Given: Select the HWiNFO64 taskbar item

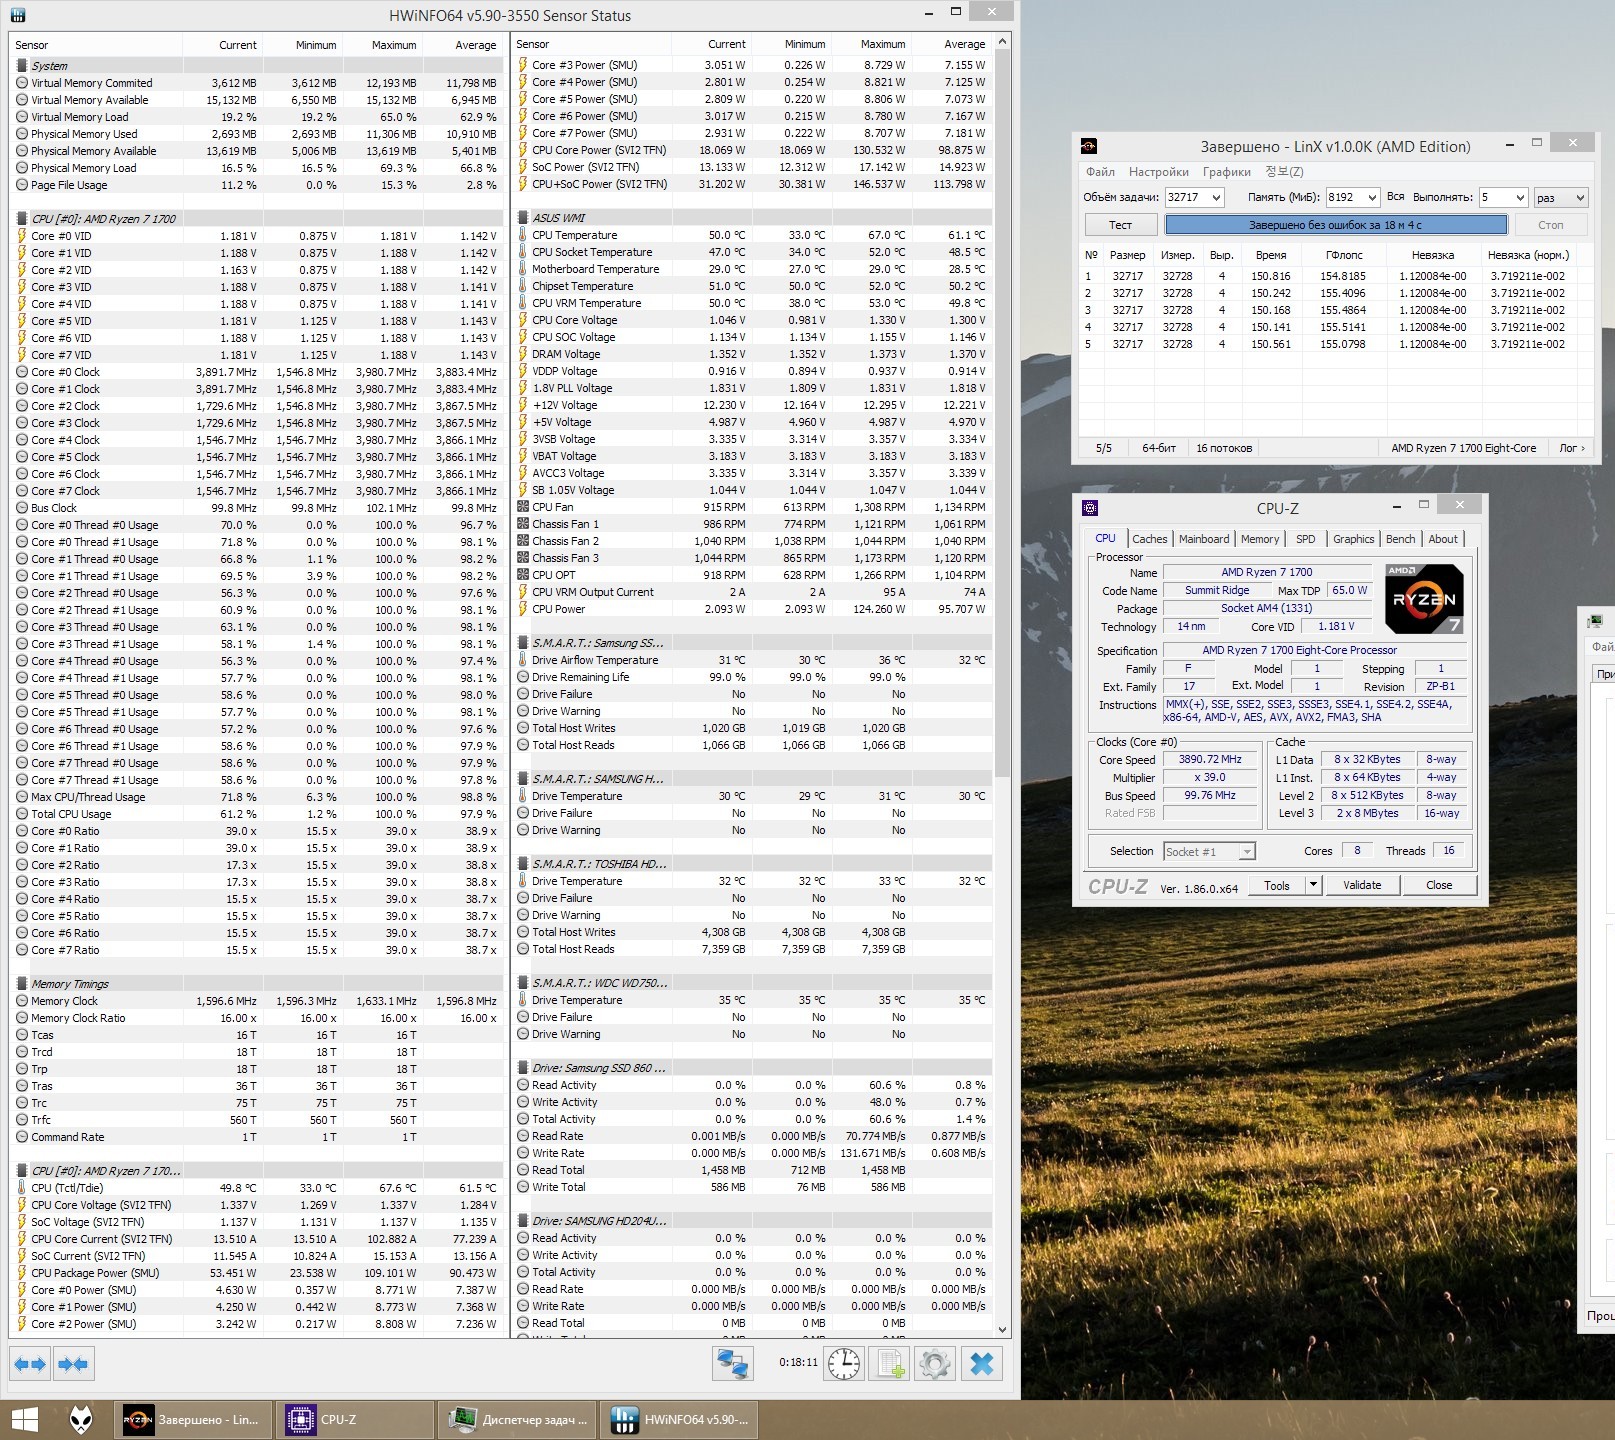Looking at the screenshot, I should pyautogui.click(x=680, y=1419).
